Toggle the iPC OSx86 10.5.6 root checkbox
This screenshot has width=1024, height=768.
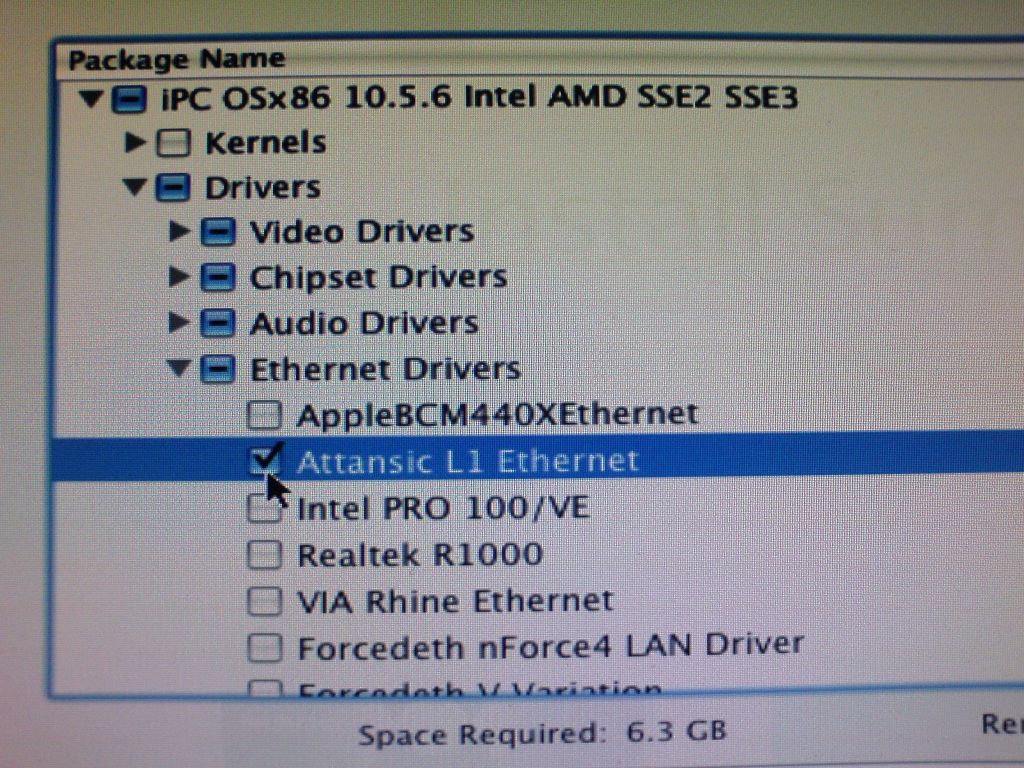point(128,99)
